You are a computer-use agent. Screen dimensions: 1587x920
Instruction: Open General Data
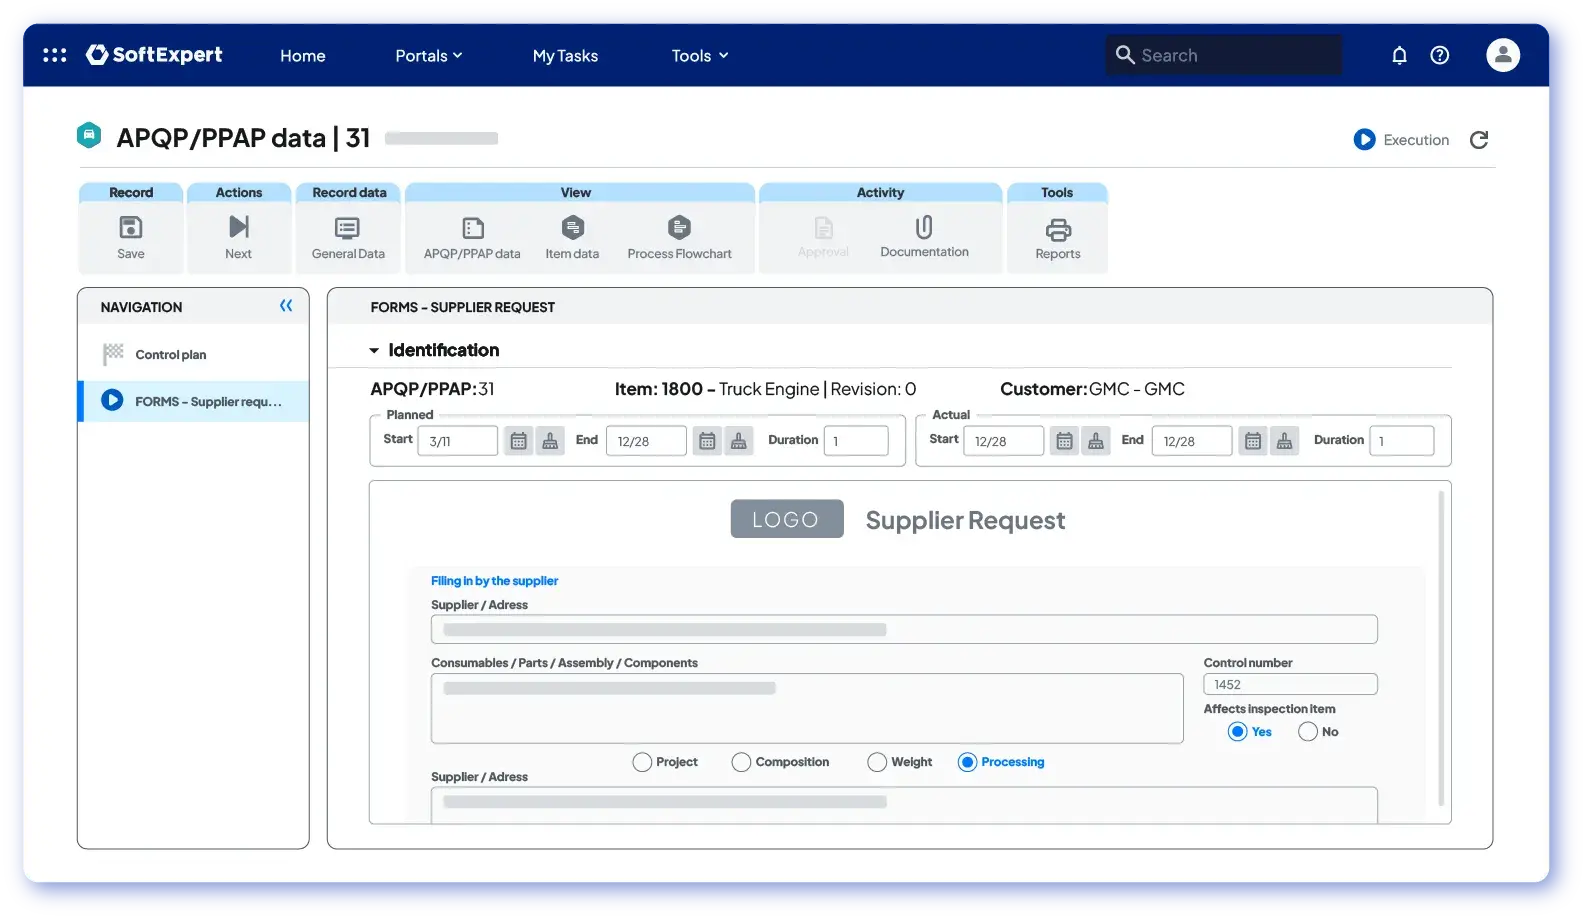348,237
